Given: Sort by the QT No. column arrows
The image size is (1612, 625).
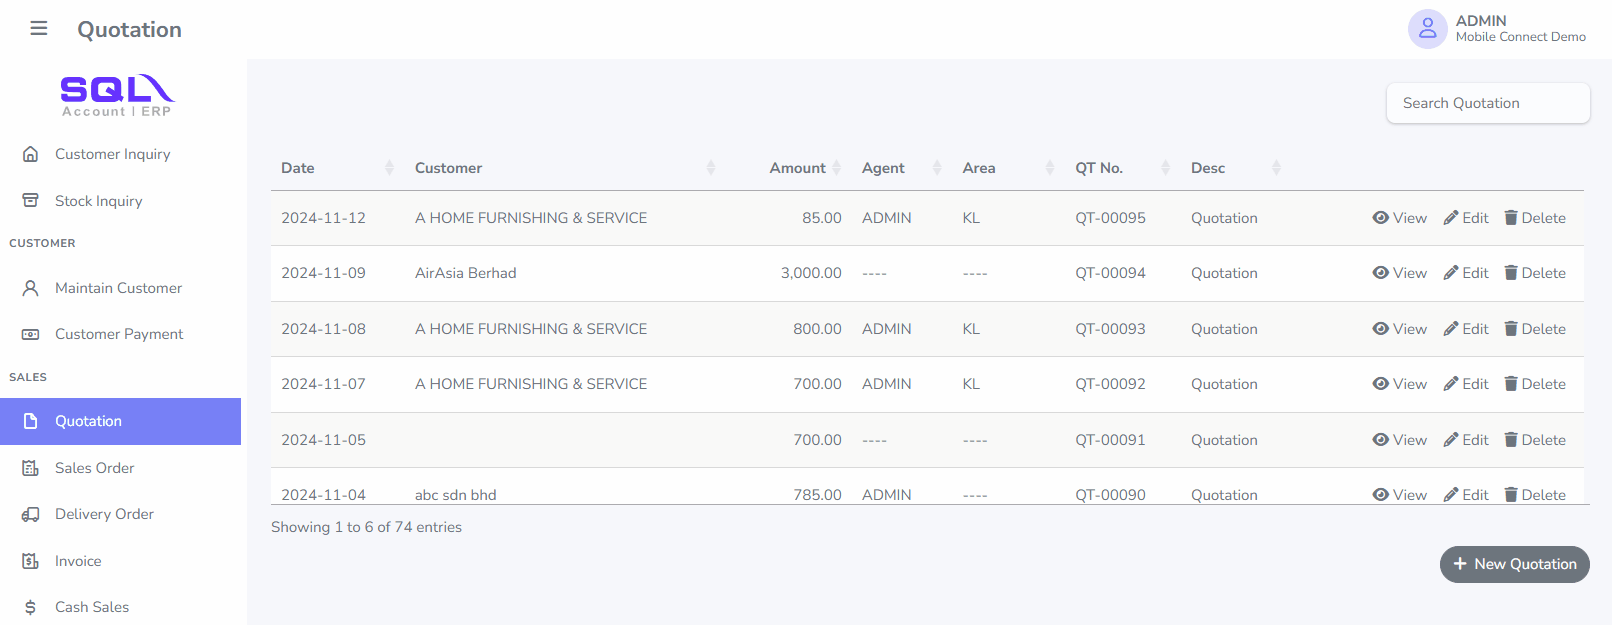Looking at the screenshot, I should click(x=1165, y=168).
